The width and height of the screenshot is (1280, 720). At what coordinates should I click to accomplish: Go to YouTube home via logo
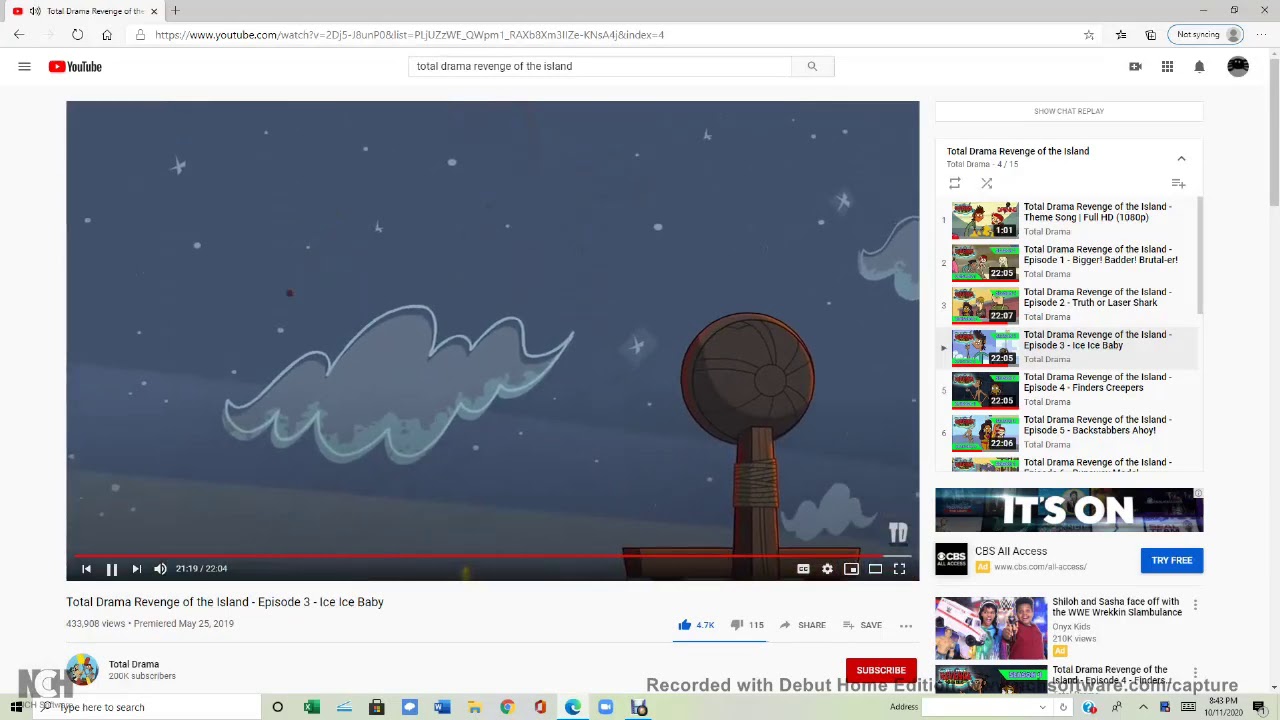coord(75,67)
